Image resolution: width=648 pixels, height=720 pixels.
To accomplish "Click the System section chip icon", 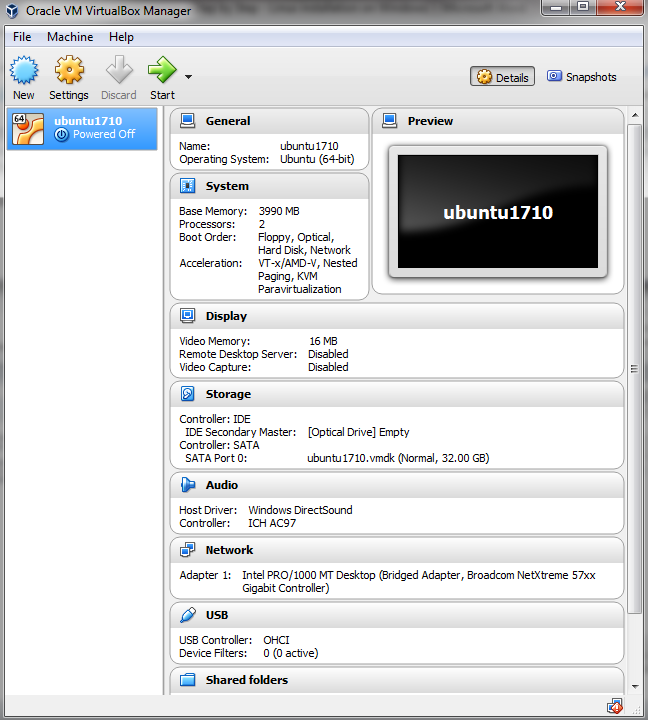I will click(187, 186).
